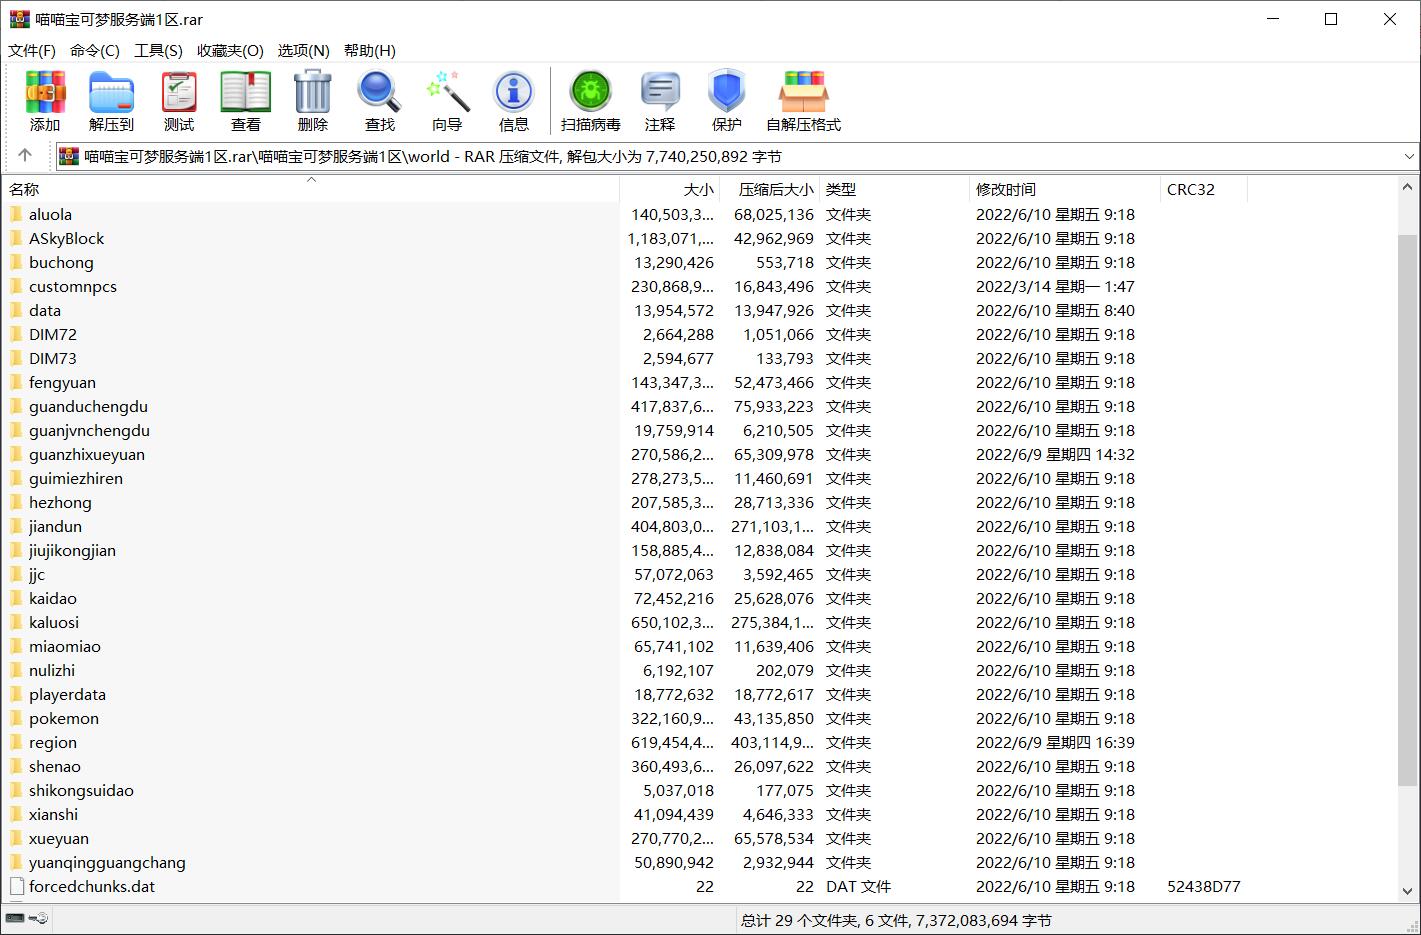Select the guanduchengdu folder name
Screen dimensions: 1421x935
point(88,406)
